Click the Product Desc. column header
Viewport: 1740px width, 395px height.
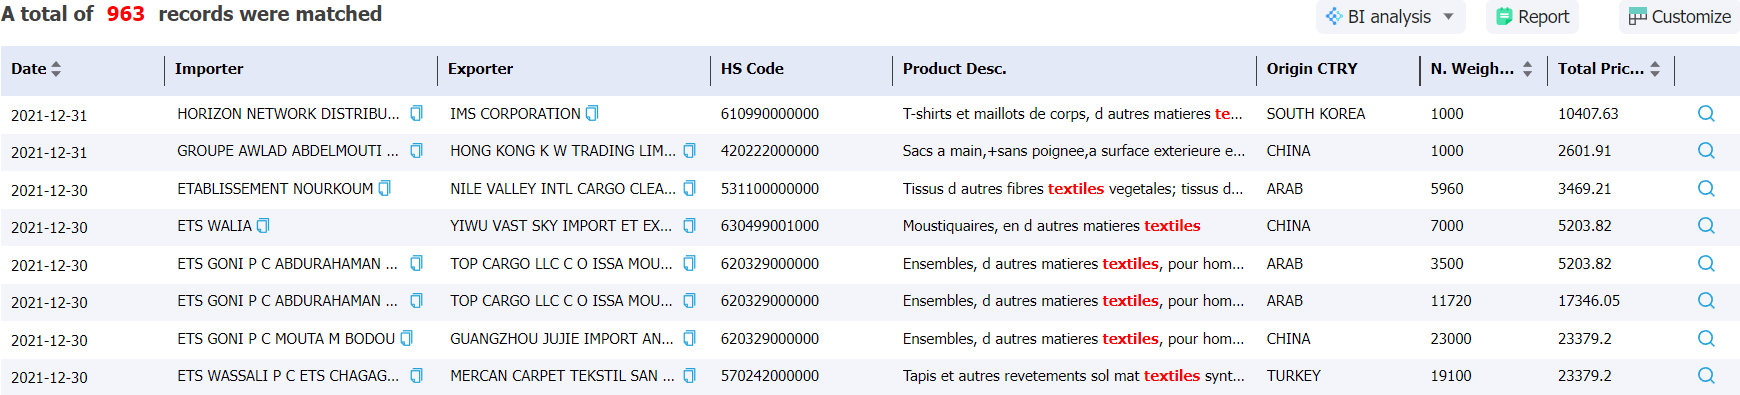pos(954,69)
